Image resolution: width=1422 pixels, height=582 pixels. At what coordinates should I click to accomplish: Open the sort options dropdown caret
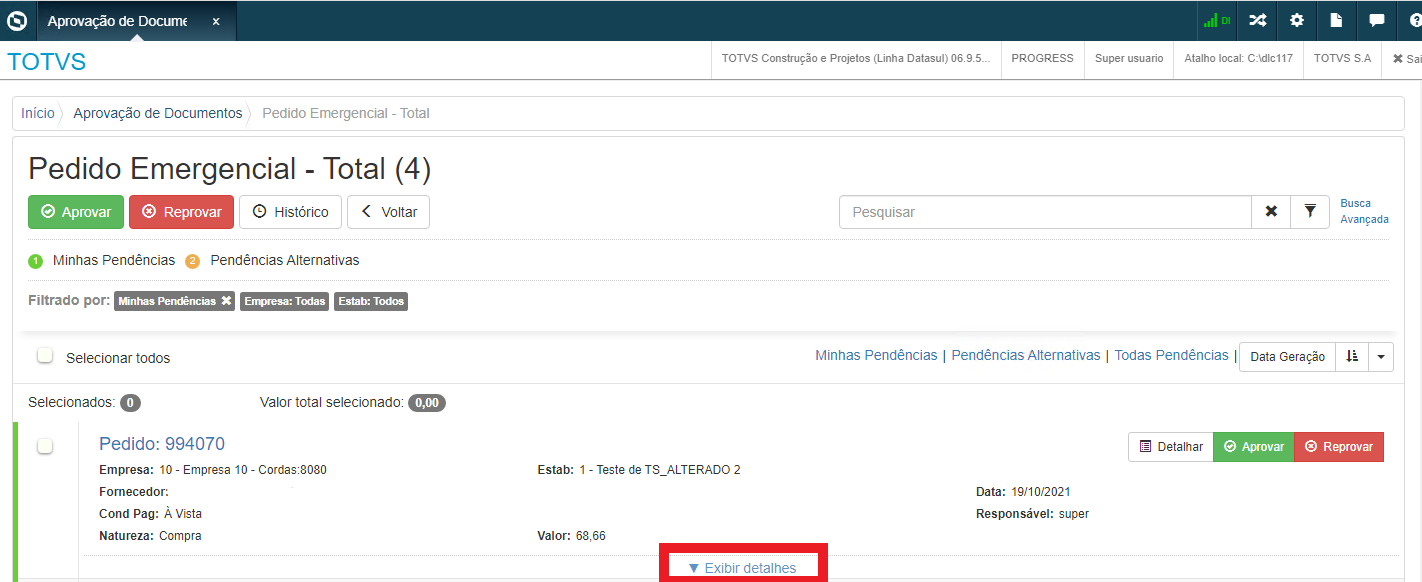pyautogui.click(x=1381, y=357)
